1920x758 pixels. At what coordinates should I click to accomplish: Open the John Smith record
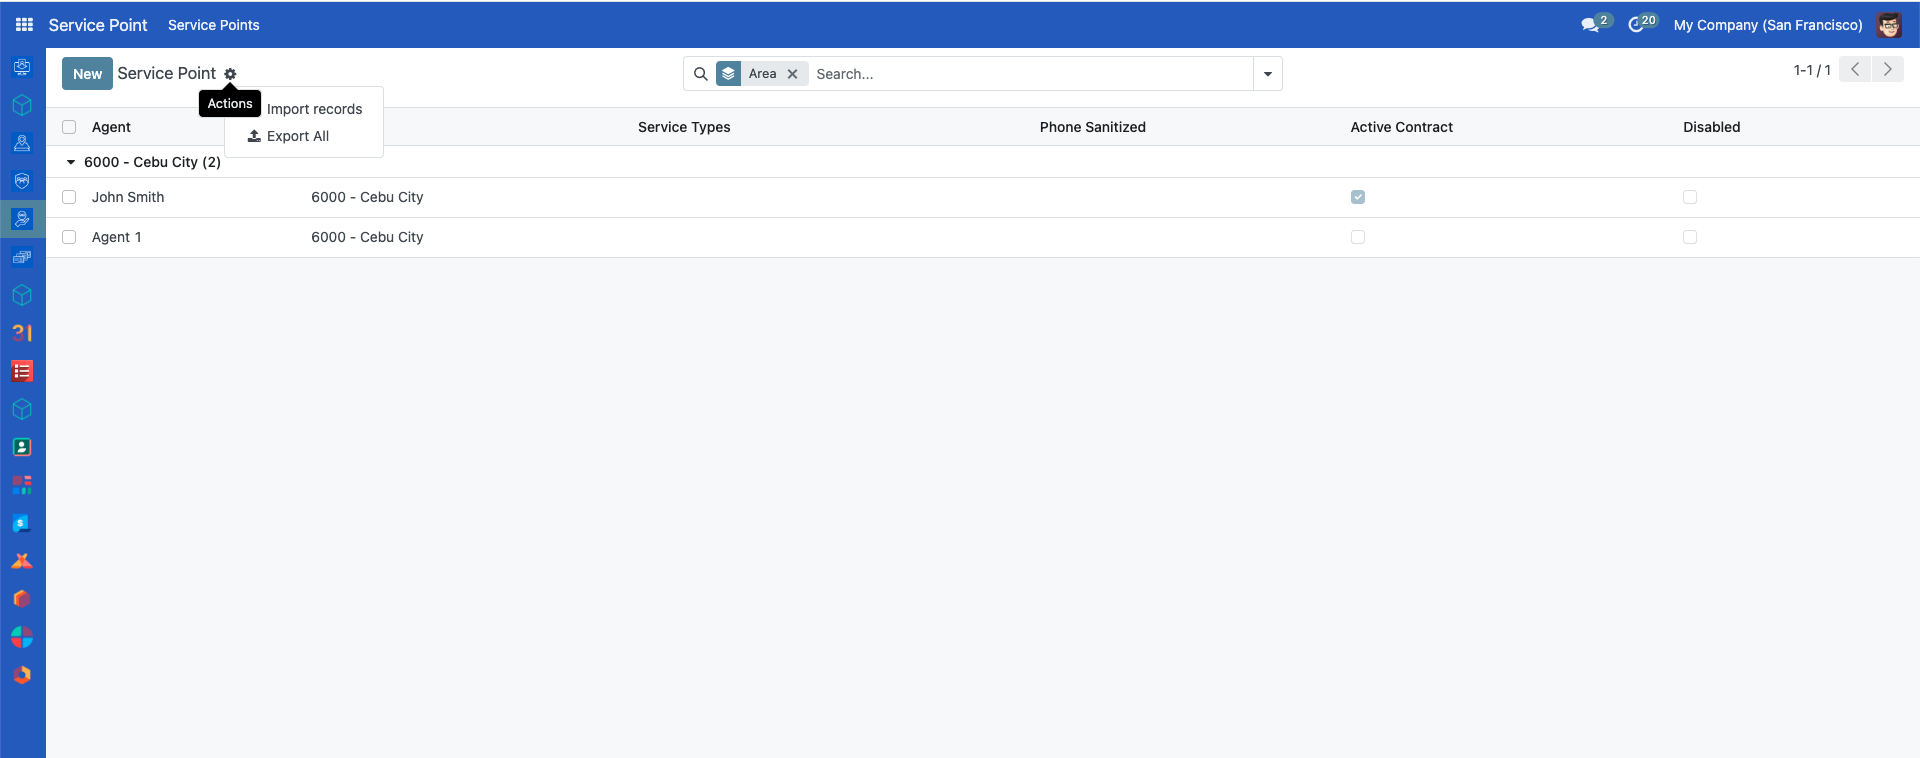tap(128, 197)
